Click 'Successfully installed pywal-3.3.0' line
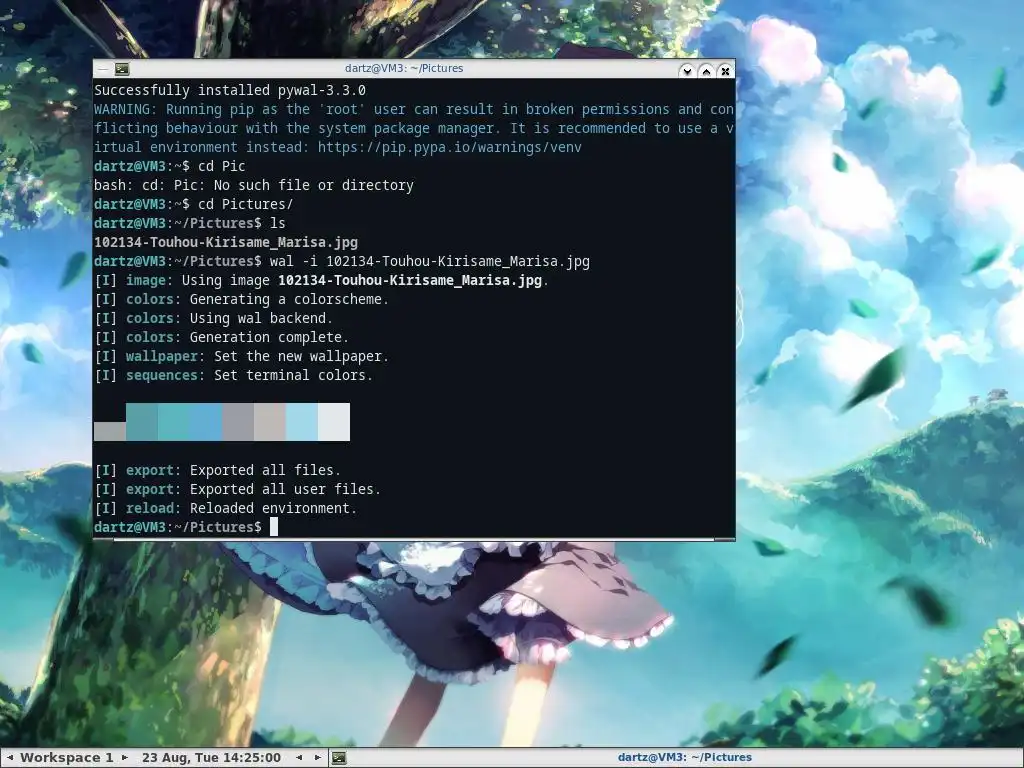 [230, 90]
